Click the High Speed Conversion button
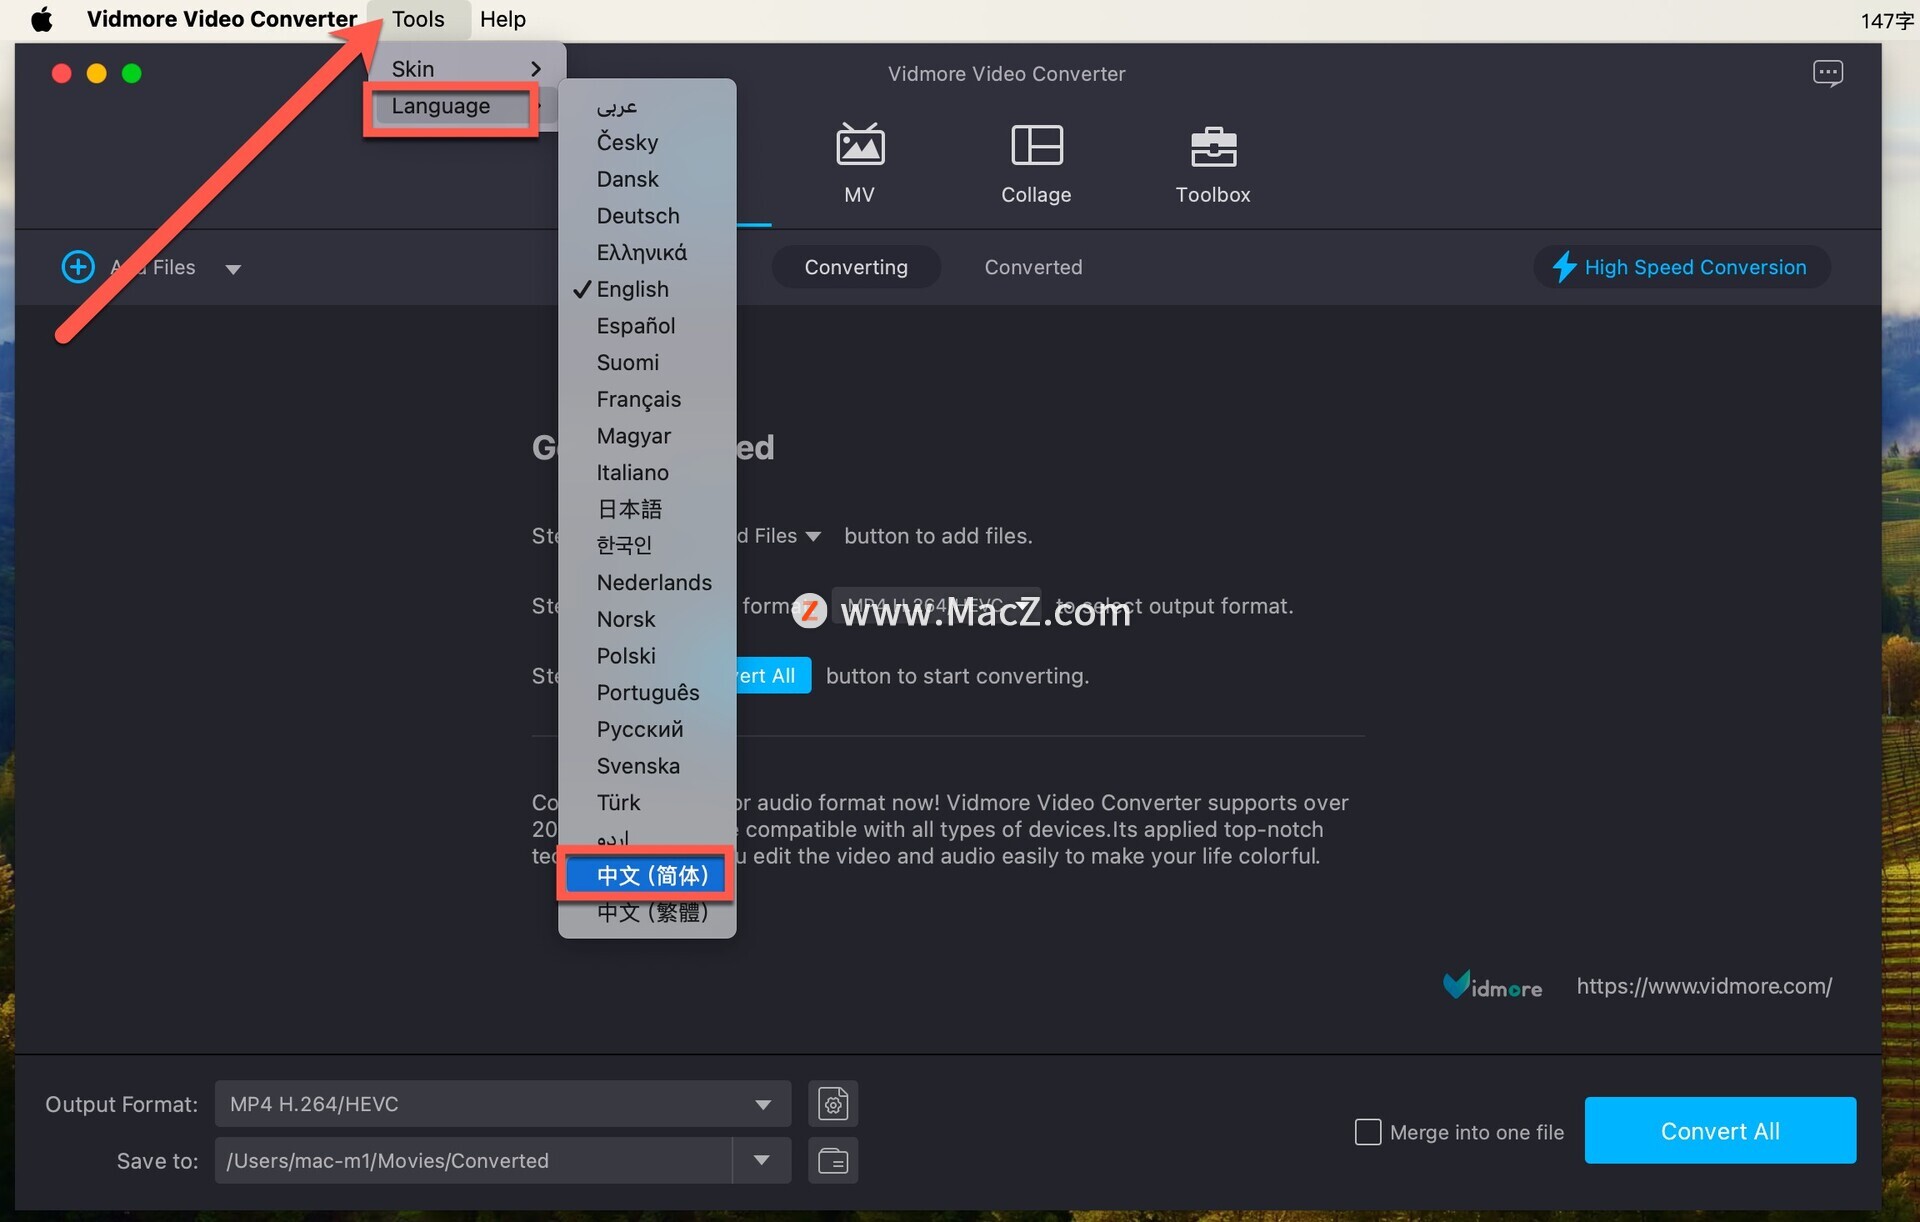Image resolution: width=1920 pixels, height=1222 pixels. [1682, 267]
